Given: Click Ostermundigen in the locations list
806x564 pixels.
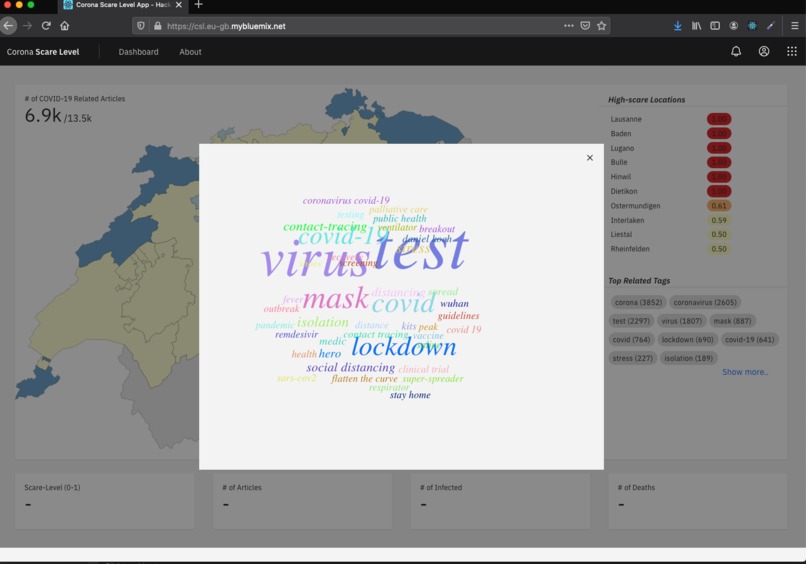Looking at the screenshot, I should point(635,206).
